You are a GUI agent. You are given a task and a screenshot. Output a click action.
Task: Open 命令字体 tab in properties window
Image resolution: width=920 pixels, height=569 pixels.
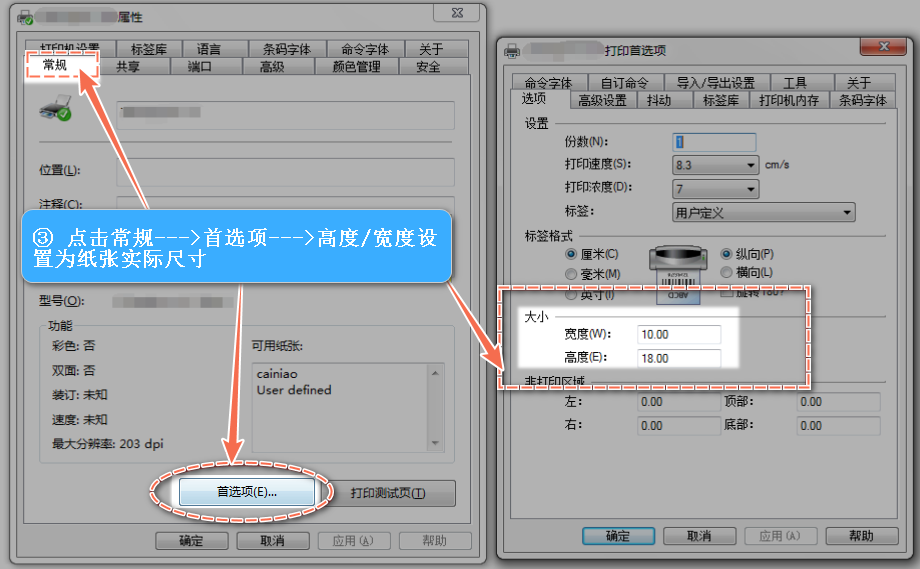365,49
